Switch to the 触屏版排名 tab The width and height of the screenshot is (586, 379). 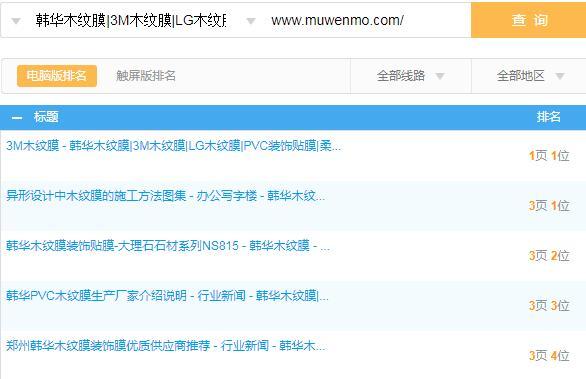[x=146, y=76]
